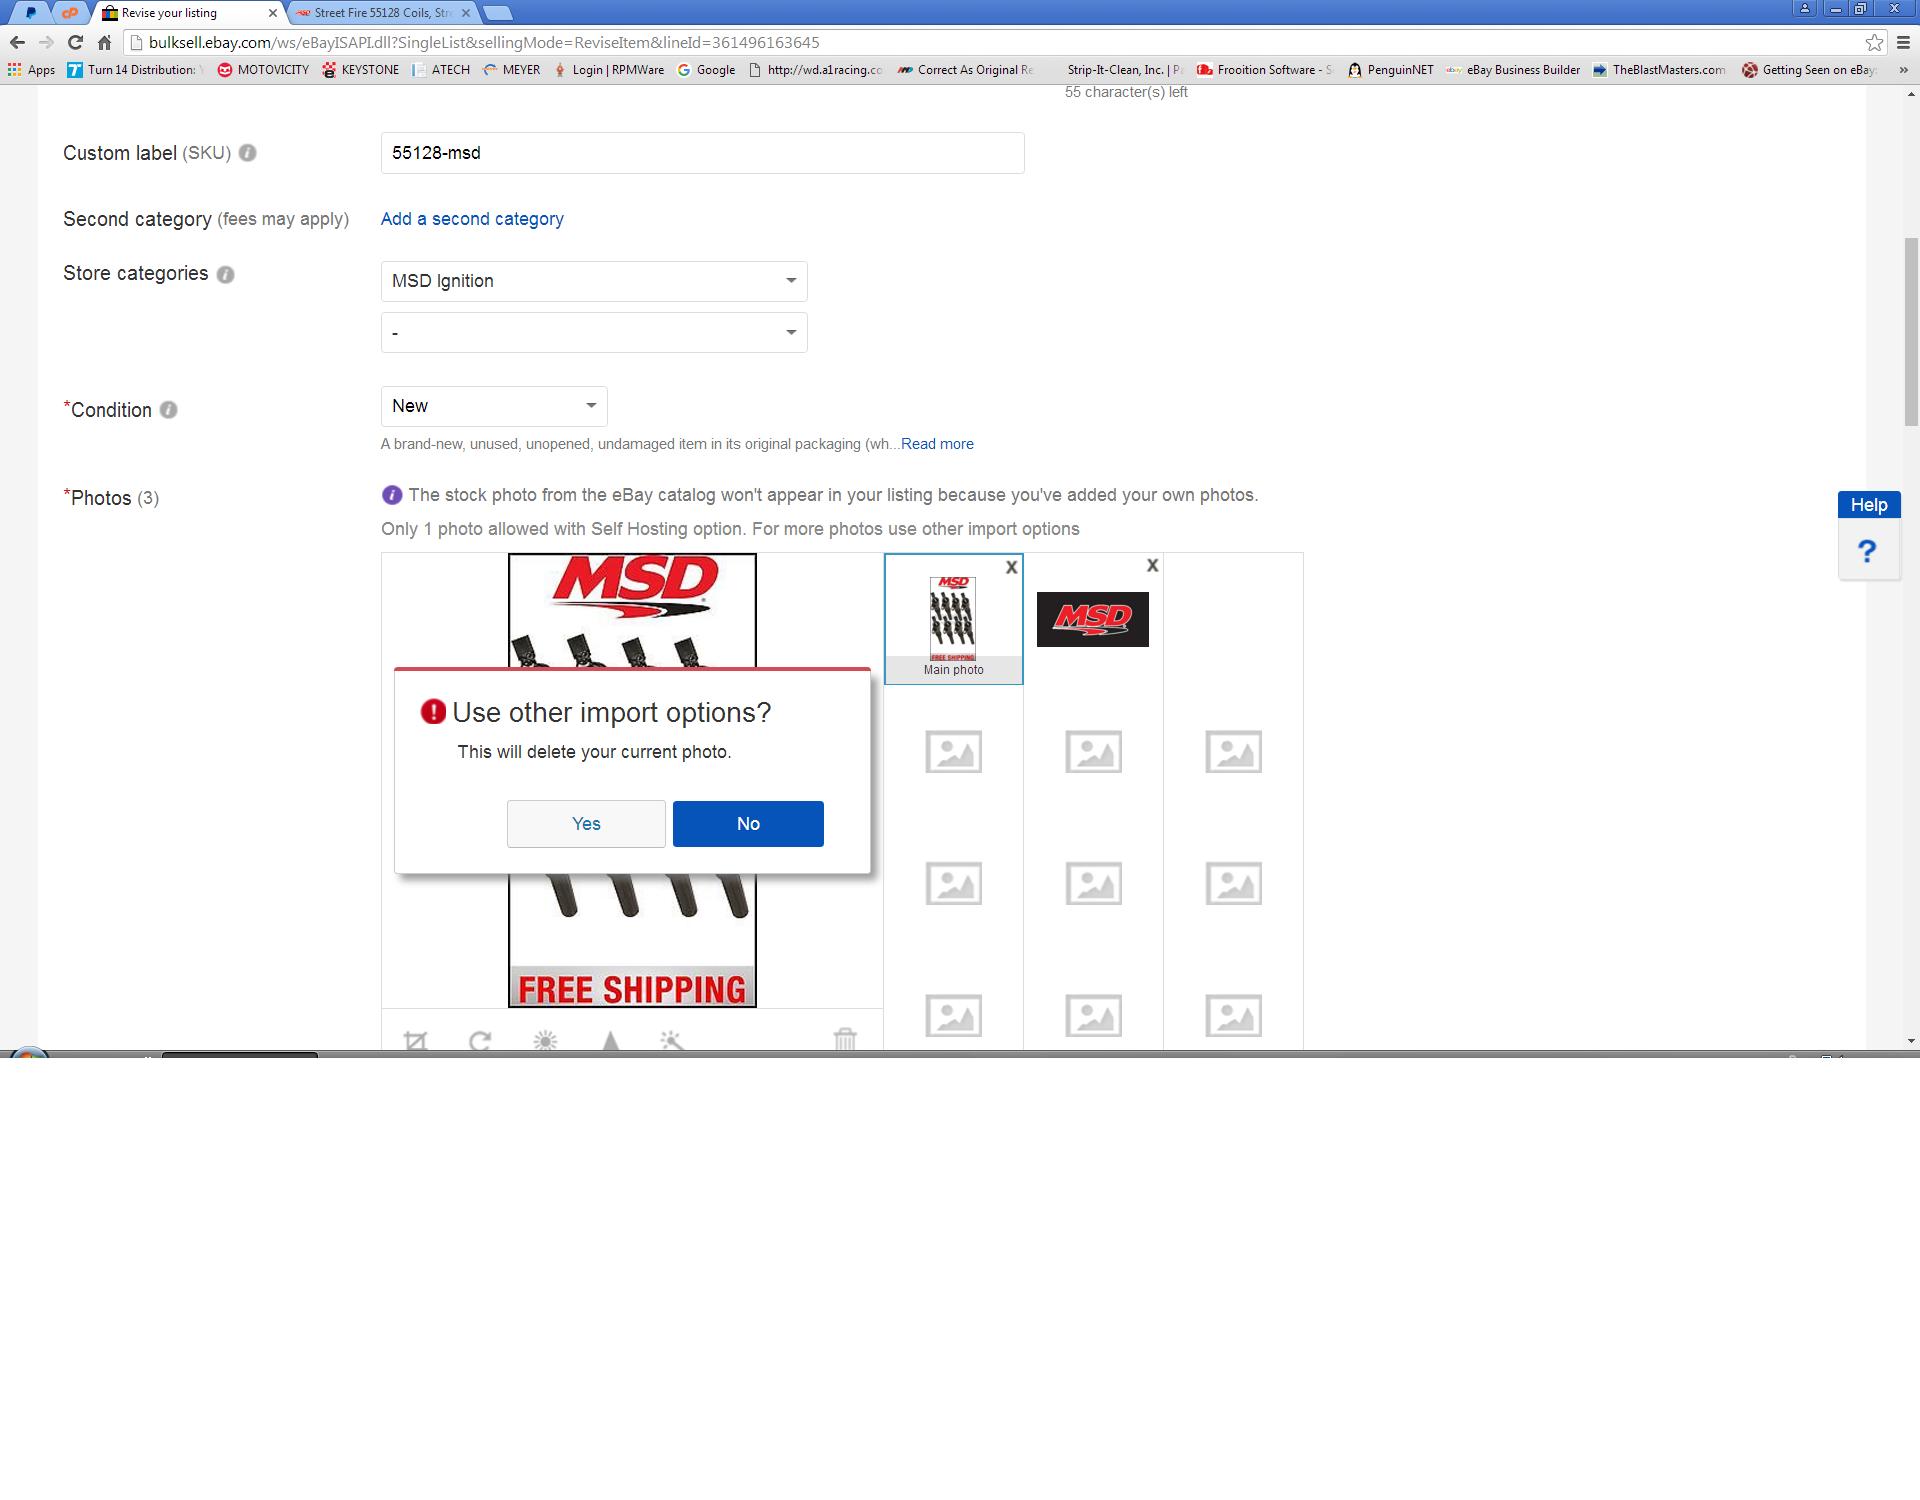Click info icon beside Custom label
This screenshot has height=1500, width=1920.
(x=247, y=153)
